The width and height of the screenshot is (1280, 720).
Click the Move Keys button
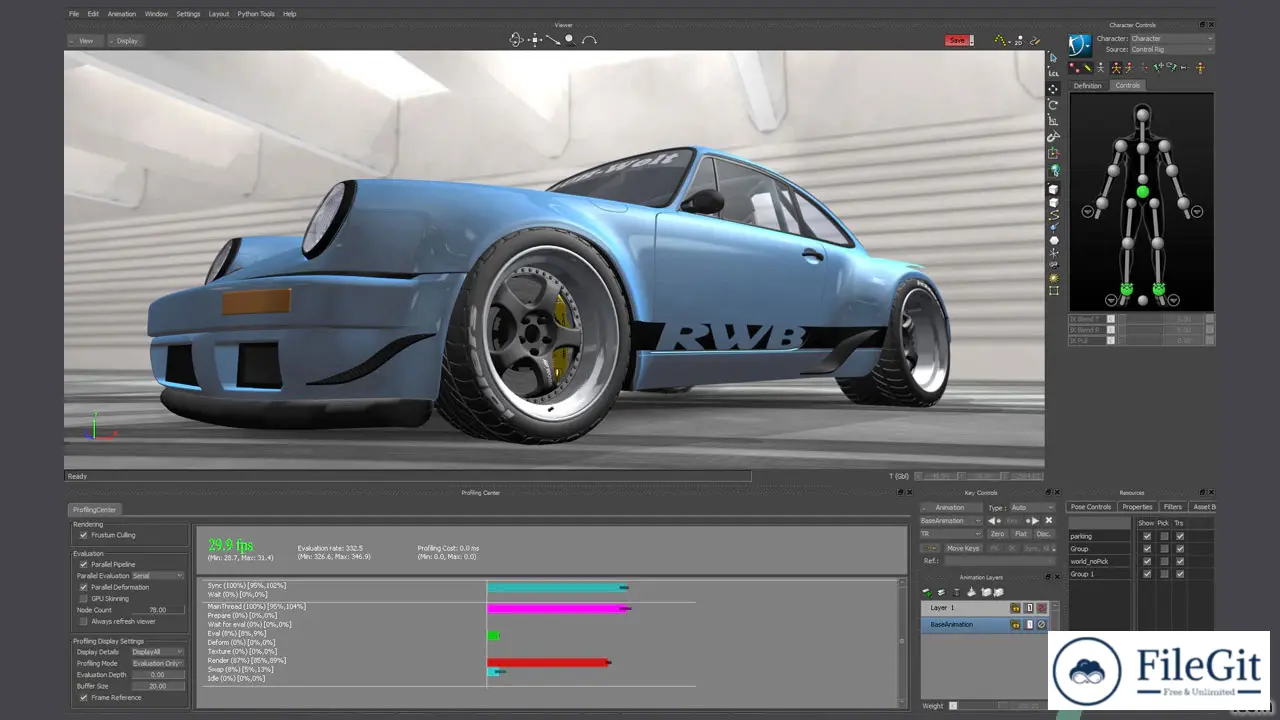[963, 548]
